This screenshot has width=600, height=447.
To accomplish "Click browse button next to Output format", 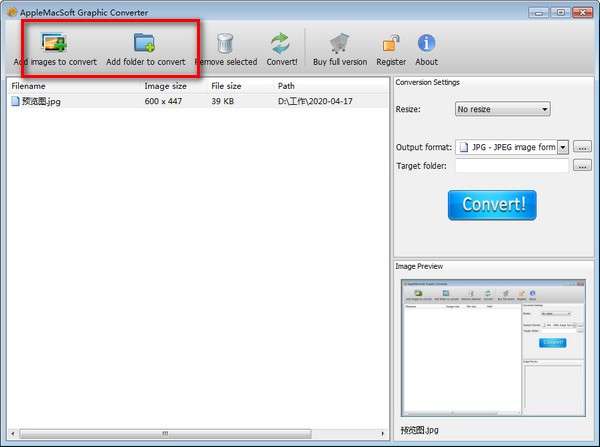I will tap(583, 147).
